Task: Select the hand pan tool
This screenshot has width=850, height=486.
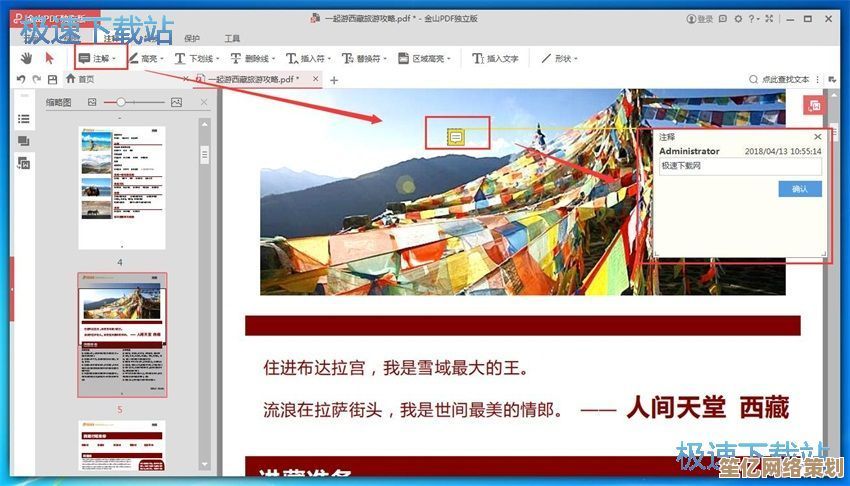Action: [26, 58]
